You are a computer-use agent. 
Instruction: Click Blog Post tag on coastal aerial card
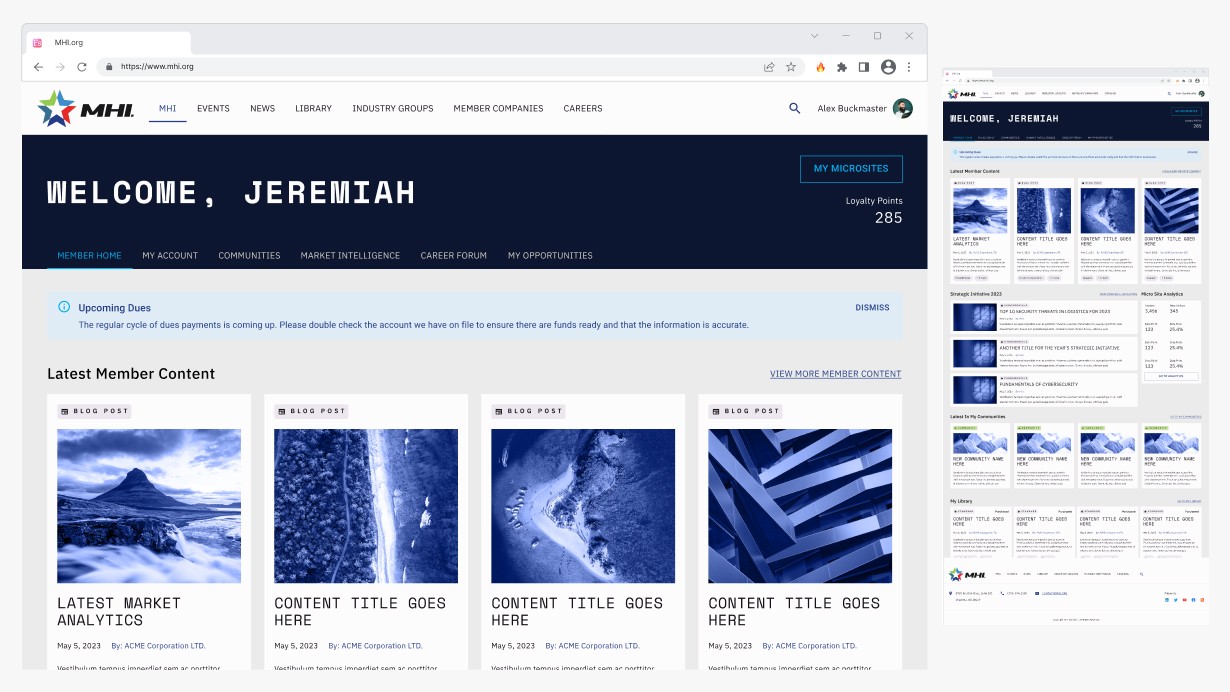pos(528,411)
